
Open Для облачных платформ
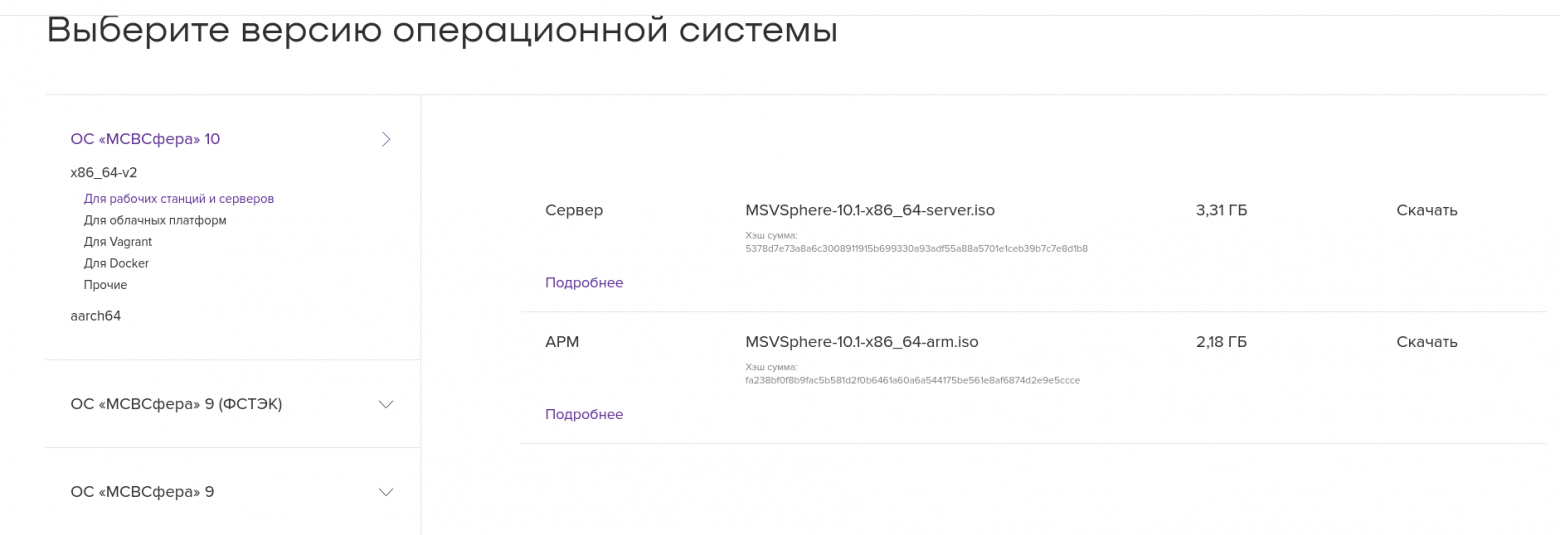point(155,220)
